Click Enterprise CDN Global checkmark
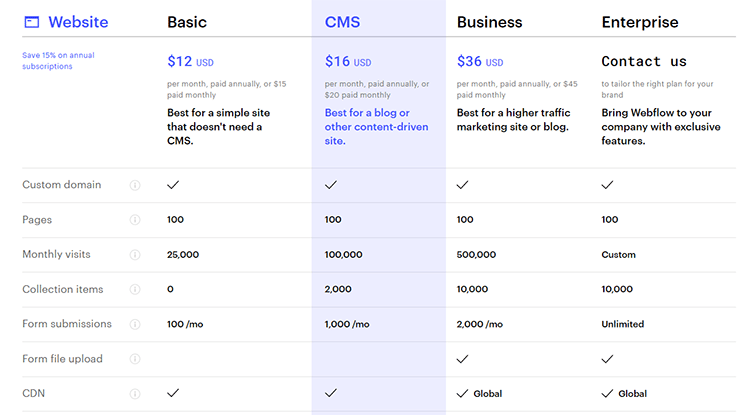 [x=608, y=394]
